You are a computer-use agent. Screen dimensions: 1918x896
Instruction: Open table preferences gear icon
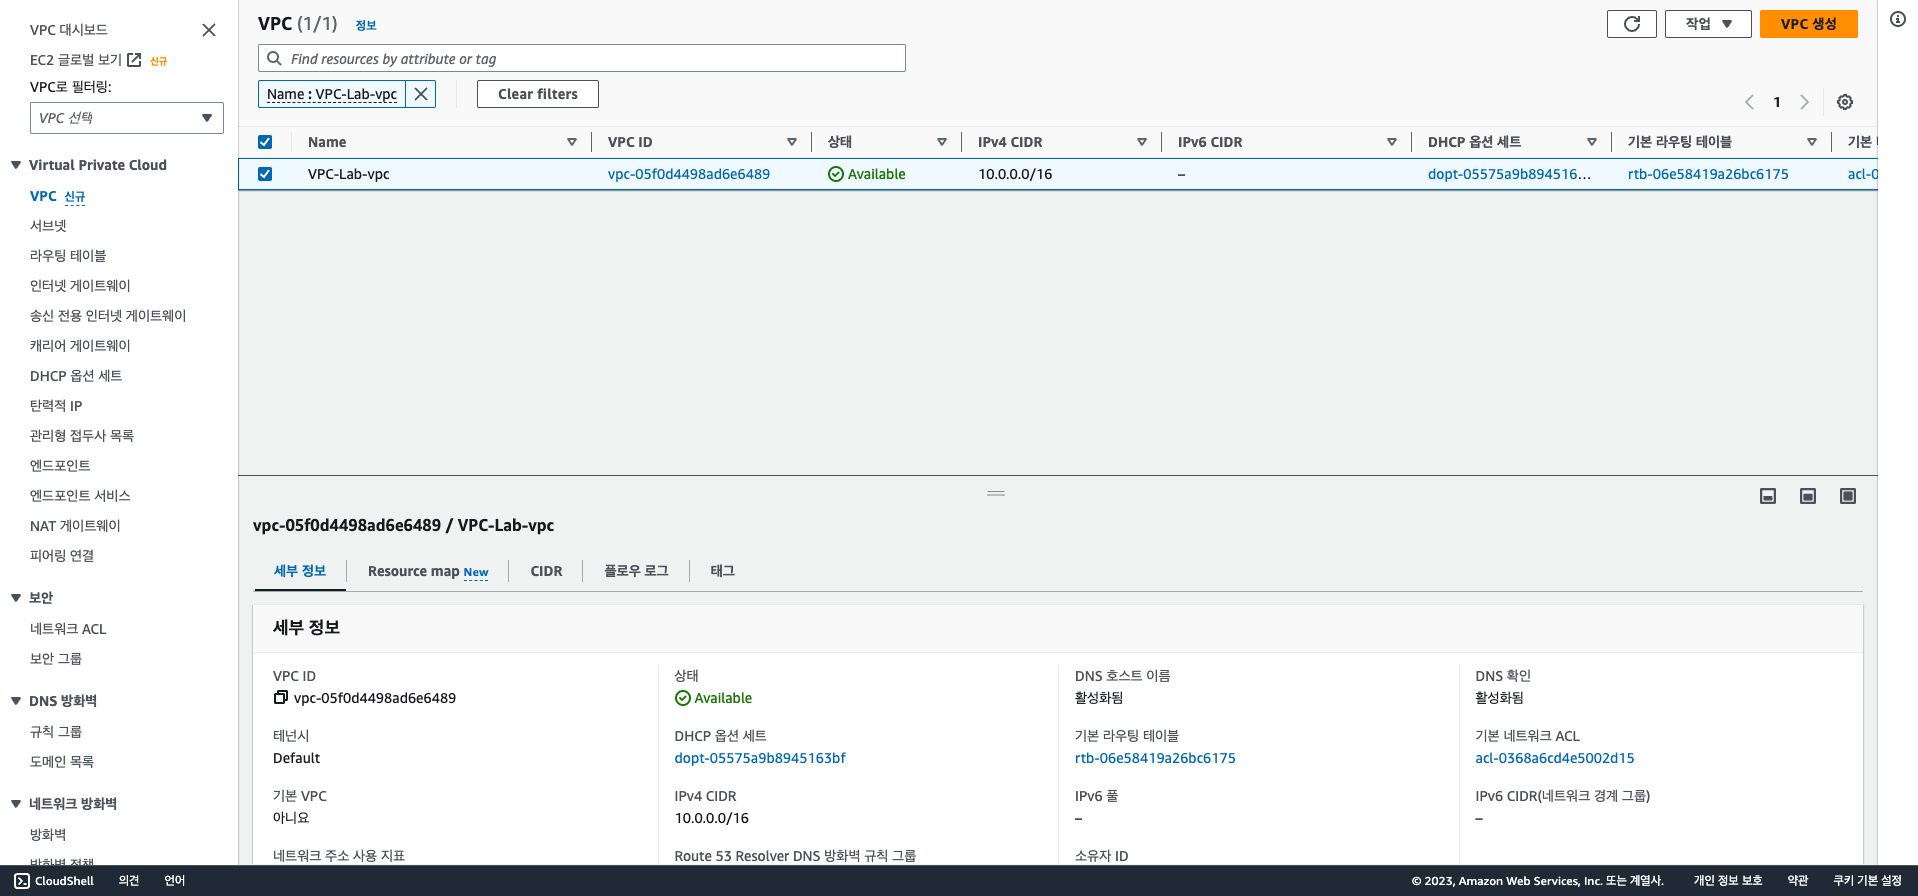coord(1845,102)
